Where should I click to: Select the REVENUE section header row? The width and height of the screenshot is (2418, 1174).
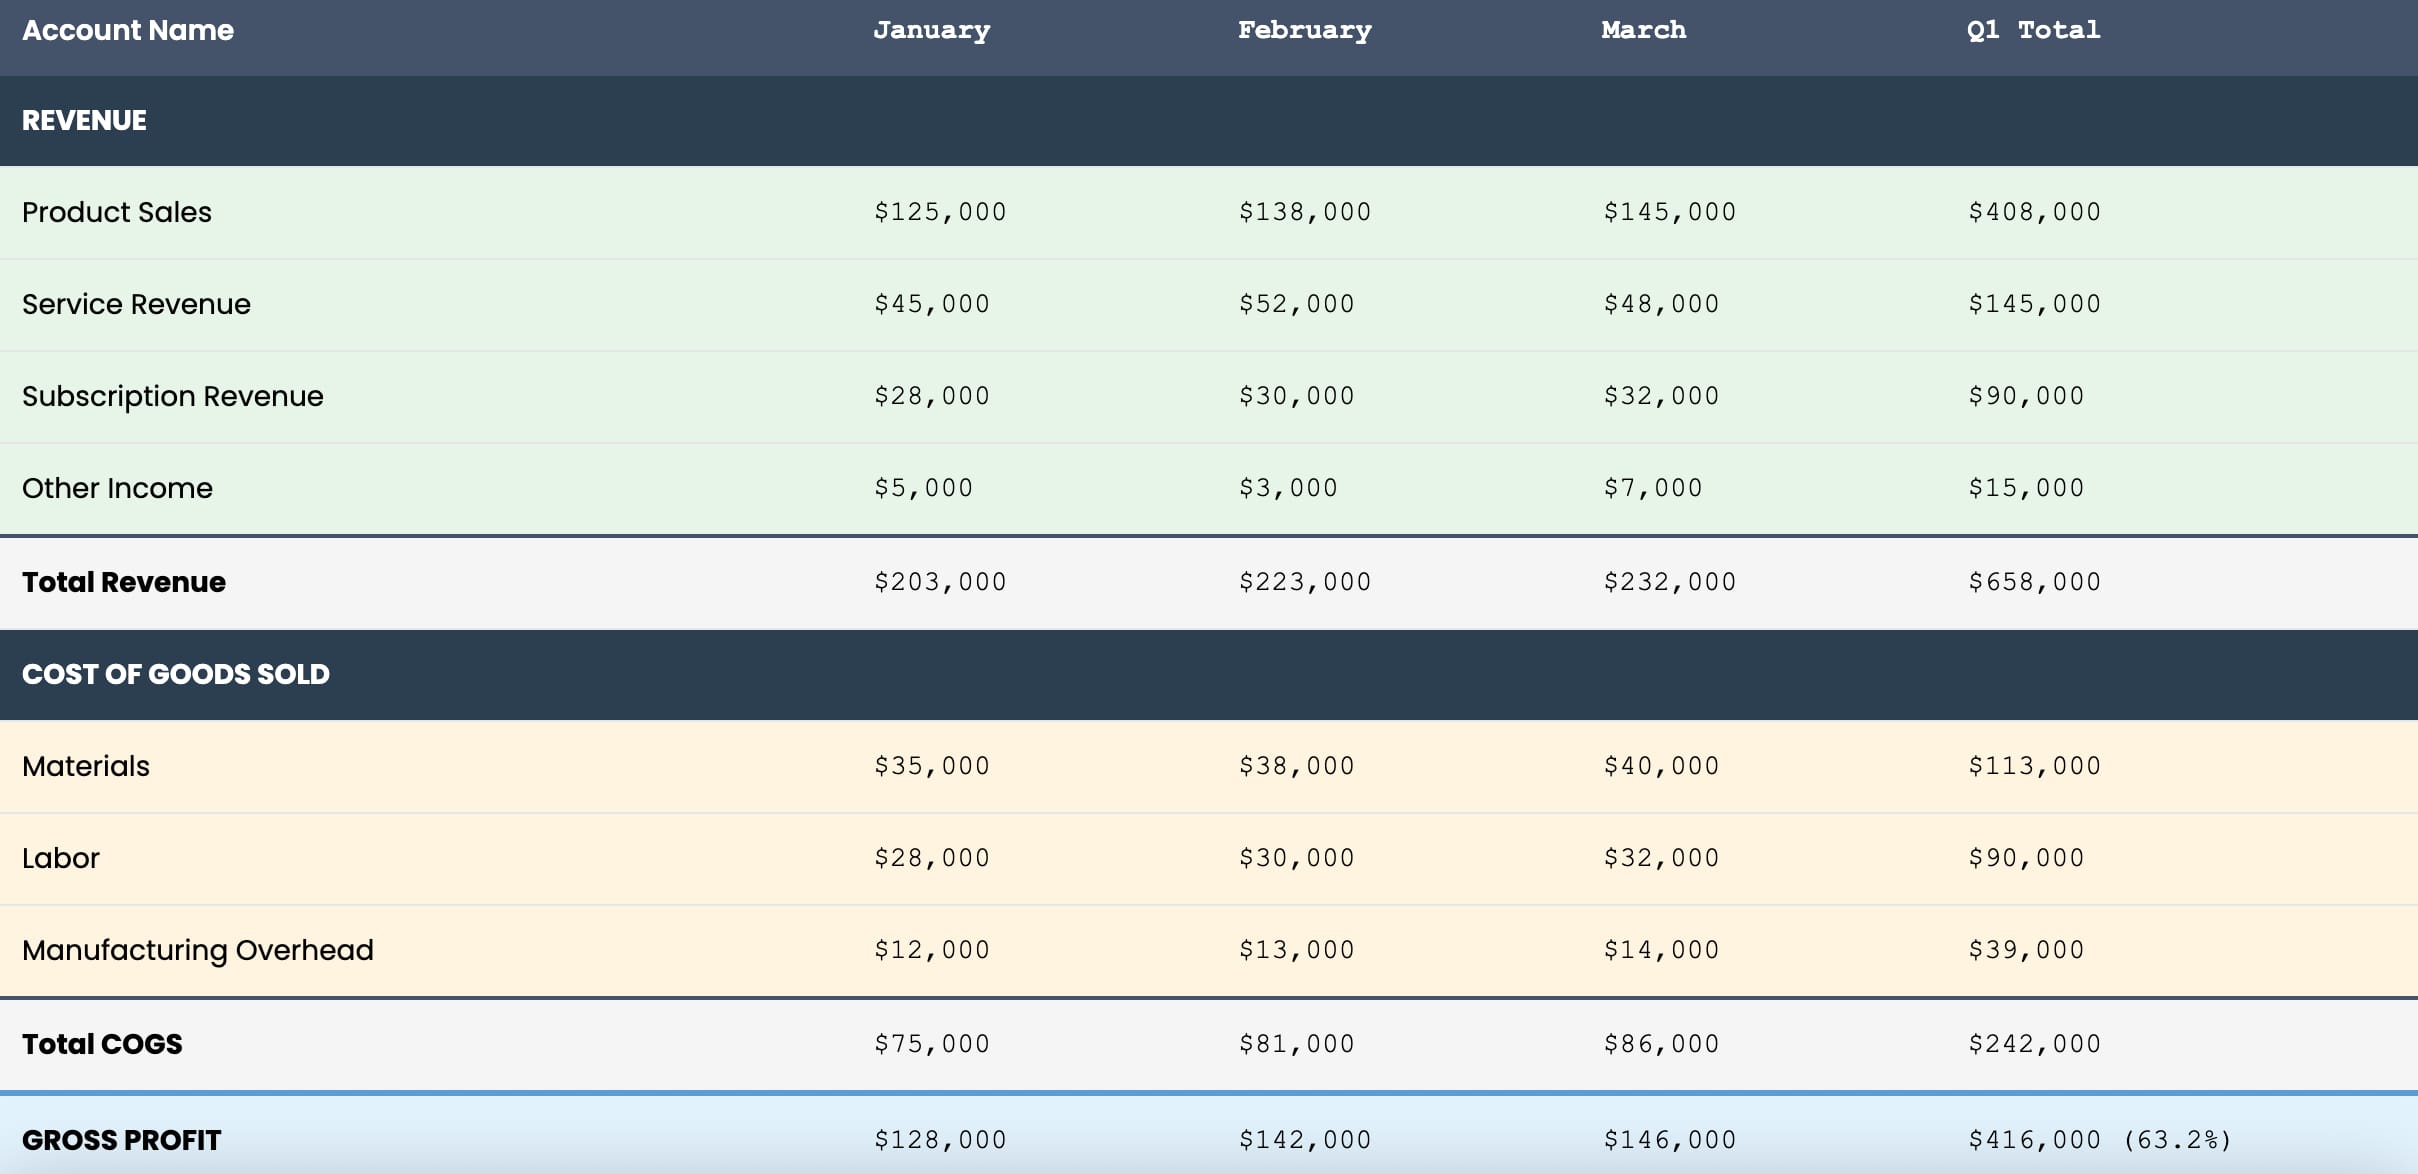1209,121
